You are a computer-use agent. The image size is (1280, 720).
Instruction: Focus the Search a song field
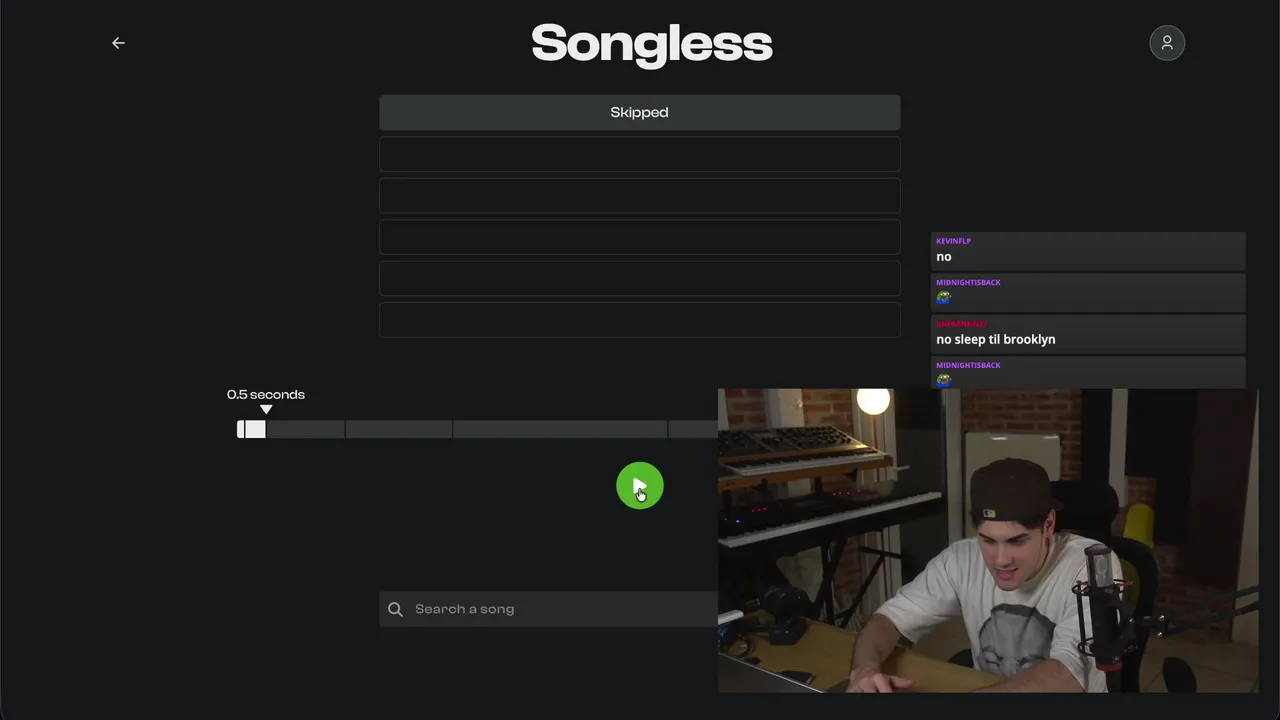[x=549, y=609]
